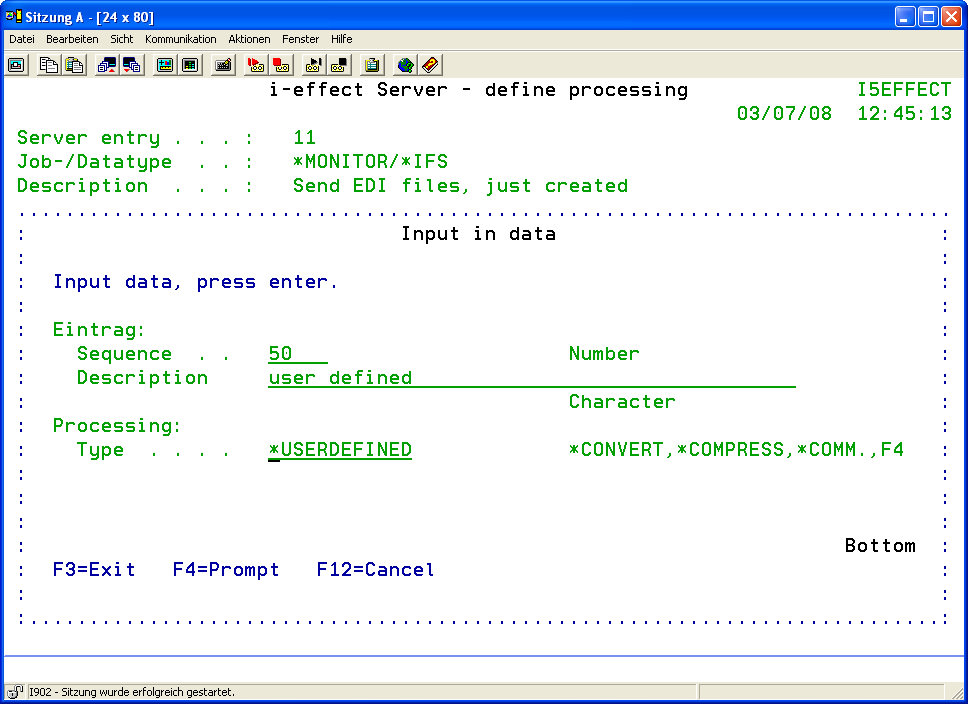Viewport: 968px width, 704px height.
Task: Click the Print Screen toolbar icon
Action: pyautogui.click(x=17, y=65)
